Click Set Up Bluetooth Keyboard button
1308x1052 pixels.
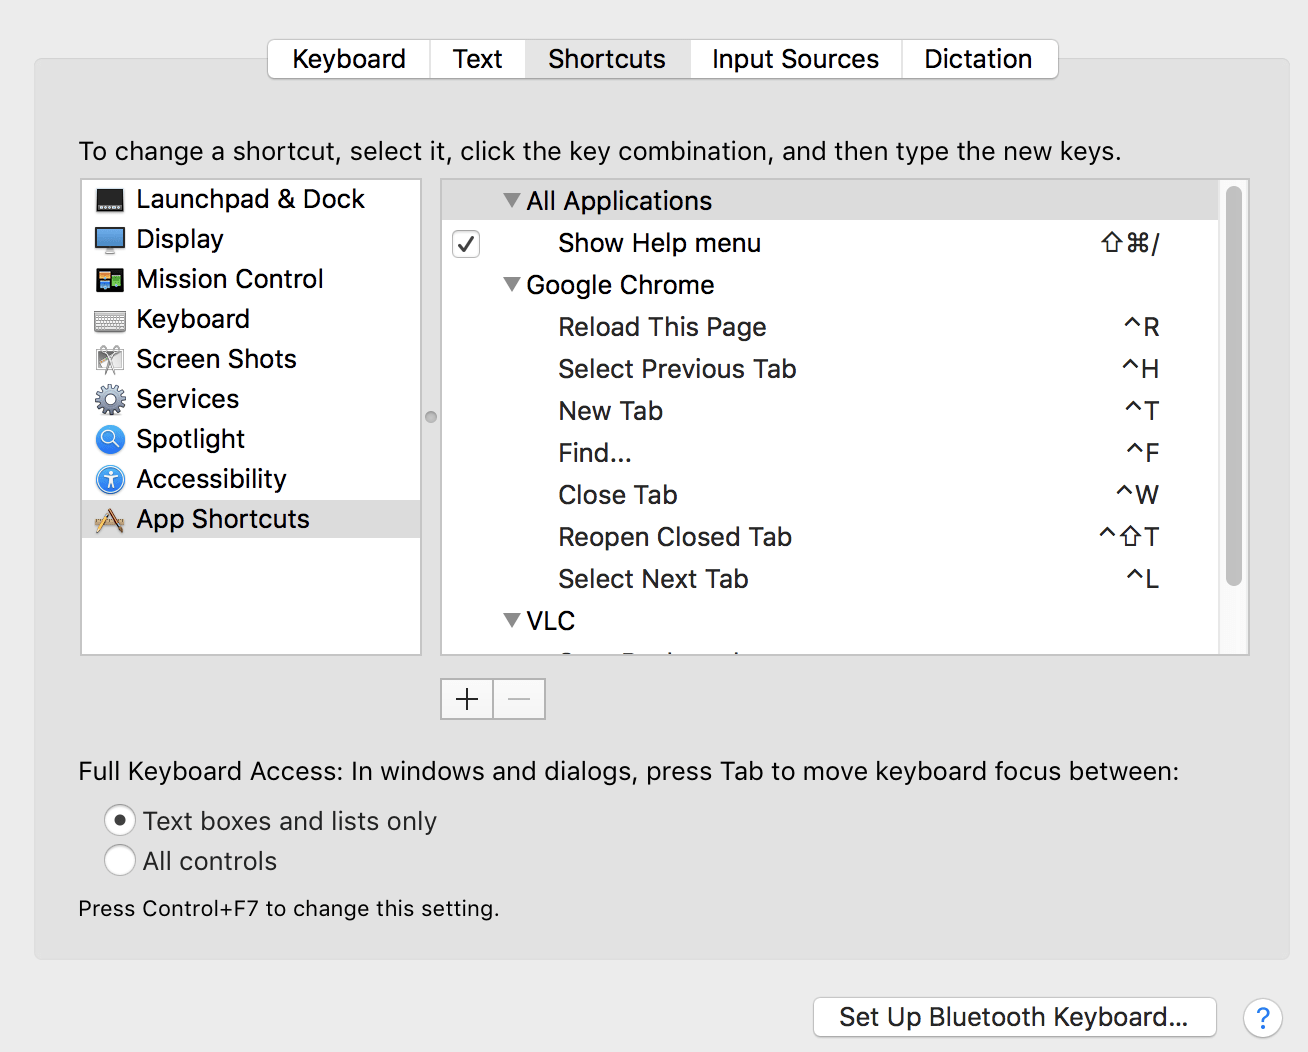click(x=1014, y=1017)
